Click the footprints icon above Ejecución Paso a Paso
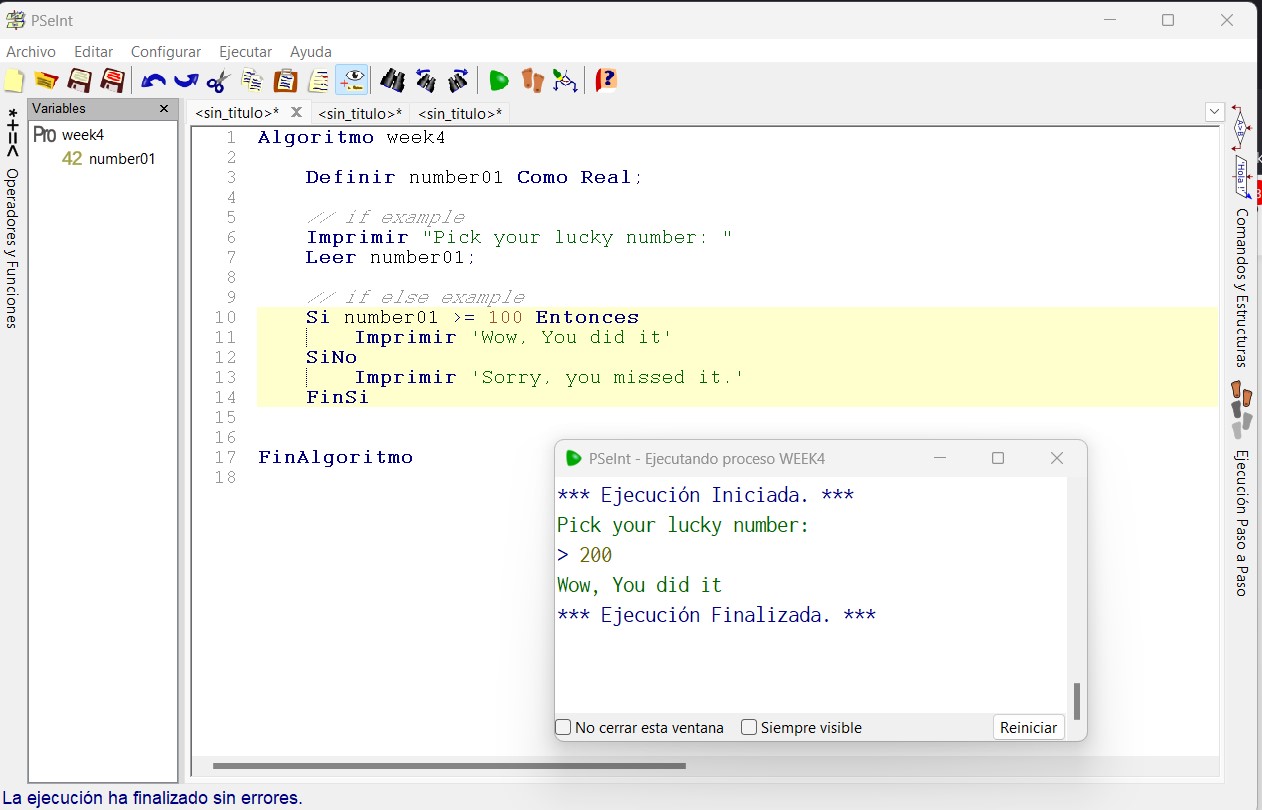The image size is (1262, 810). pos(1241,410)
